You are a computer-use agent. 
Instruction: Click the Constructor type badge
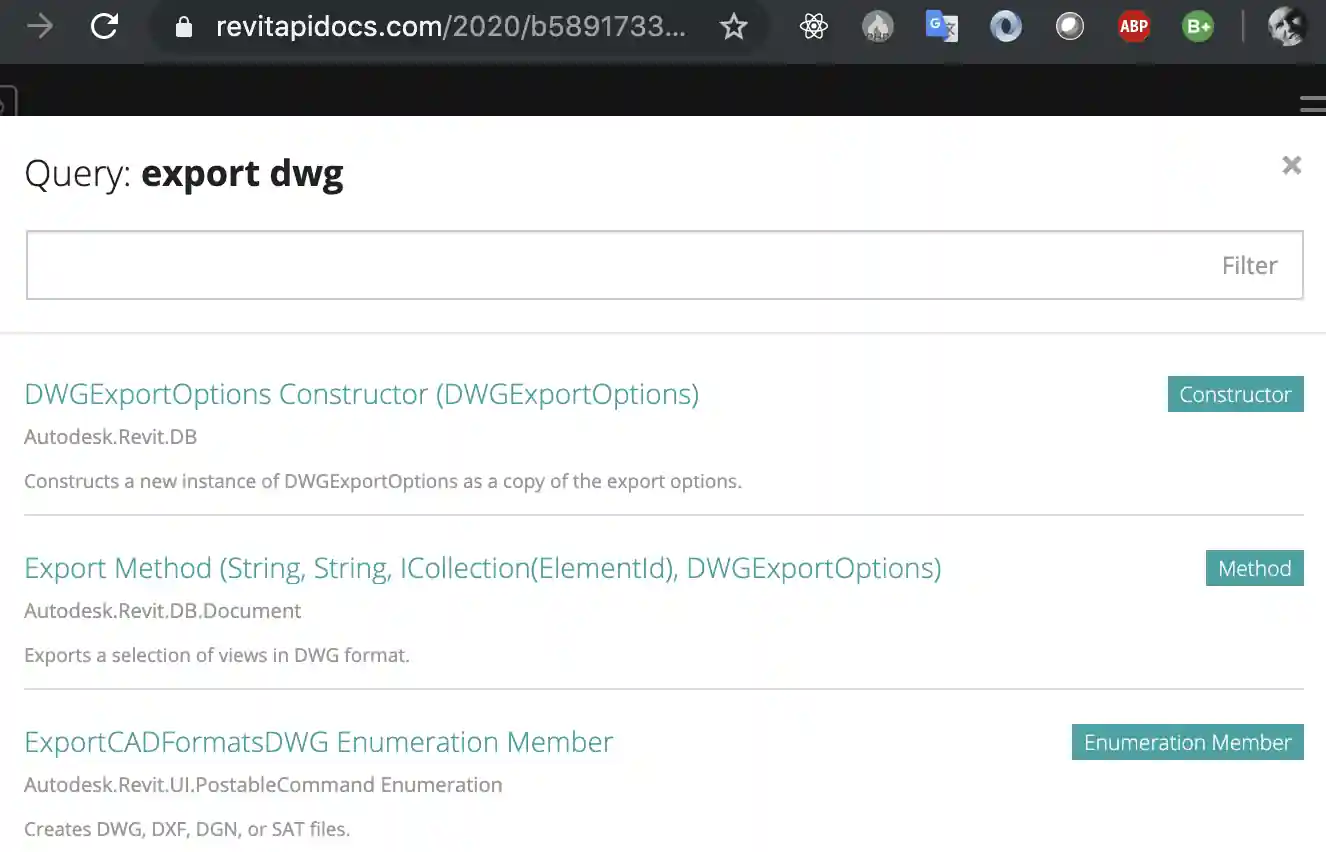pos(1235,394)
